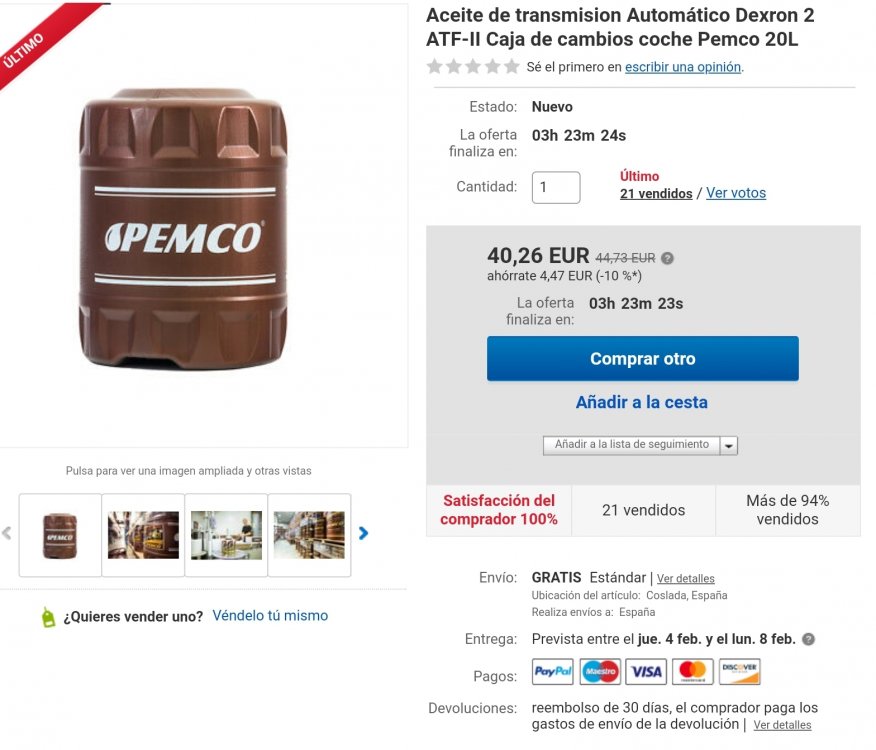This screenshot has height=750, width=876.
Task: Click the Comprar otro button
Action: tap(642, 359)
